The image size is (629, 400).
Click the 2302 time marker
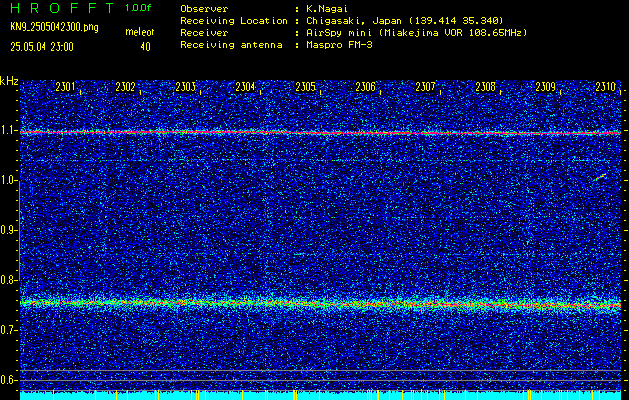pyautogui.click(x=125, y=87)
